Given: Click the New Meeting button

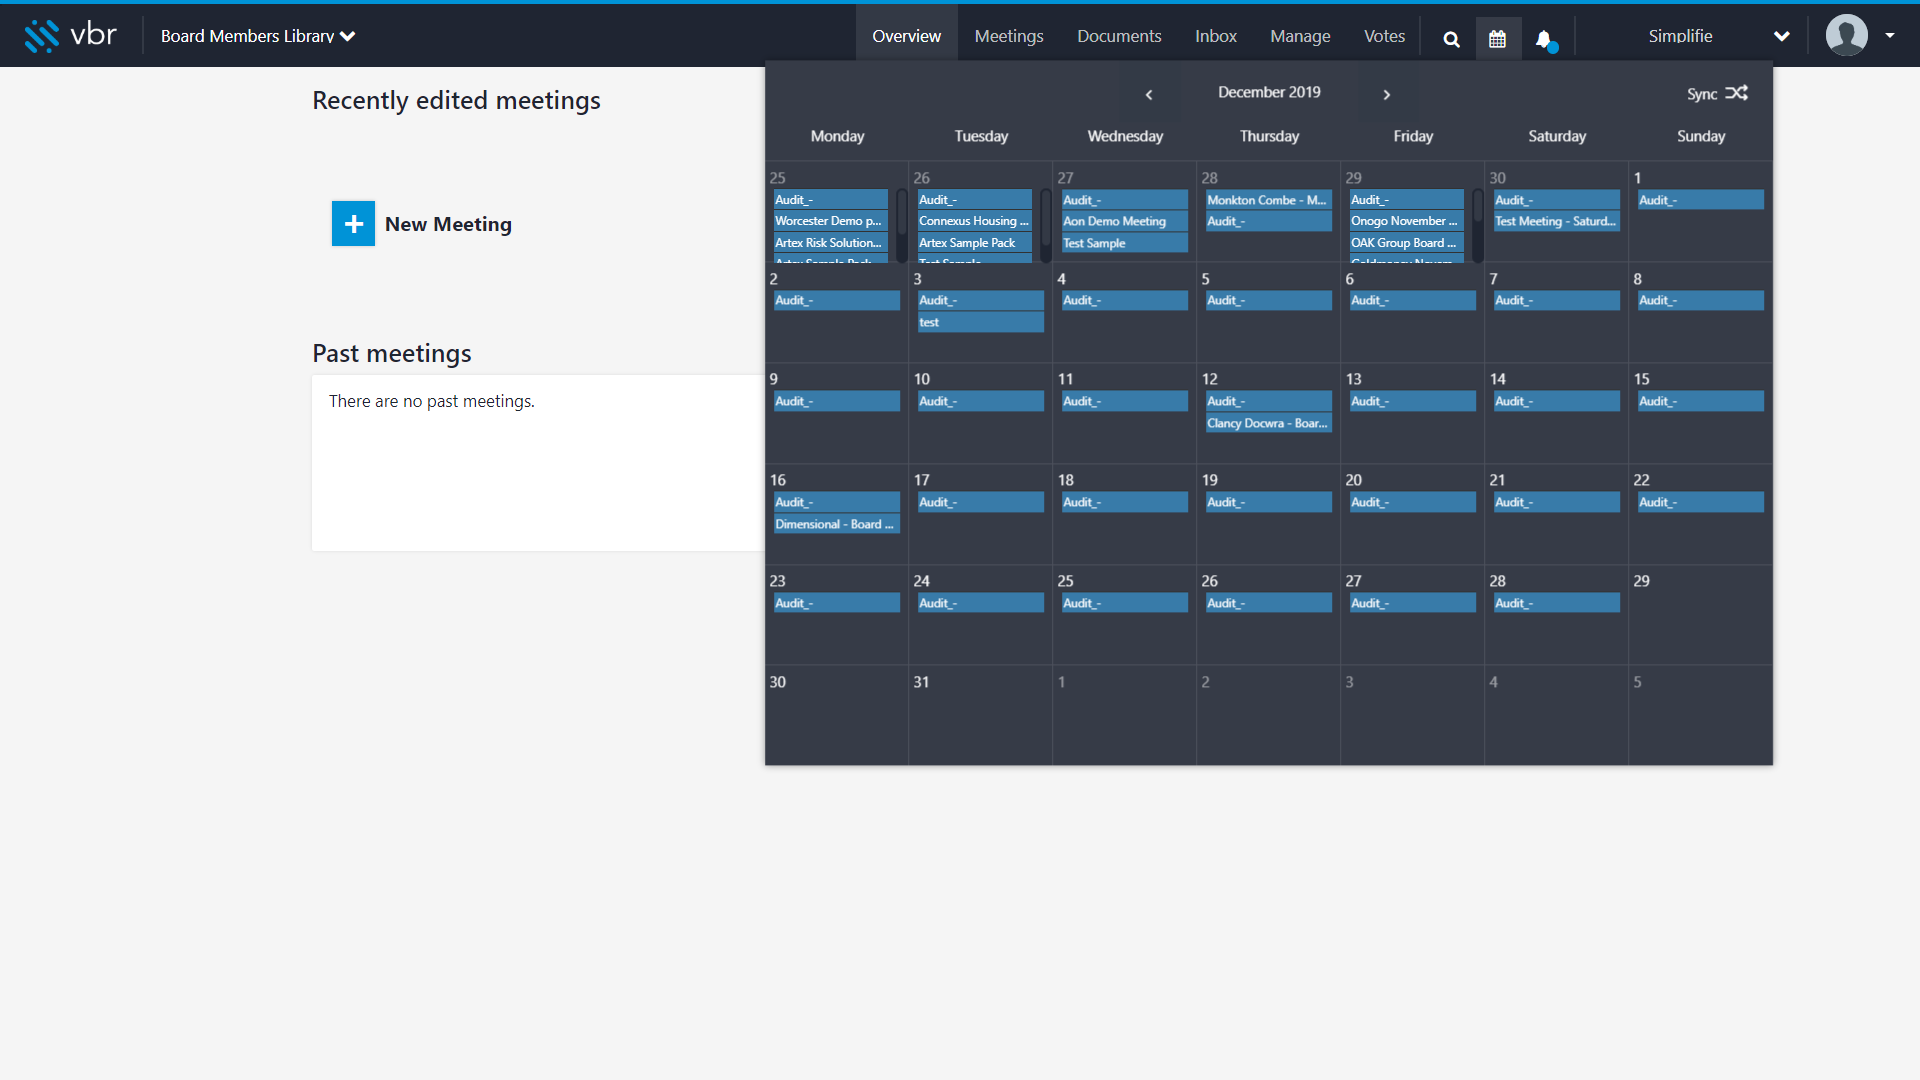Looking at the screenshot, I should pyautogui.click(x=423, y=224).
